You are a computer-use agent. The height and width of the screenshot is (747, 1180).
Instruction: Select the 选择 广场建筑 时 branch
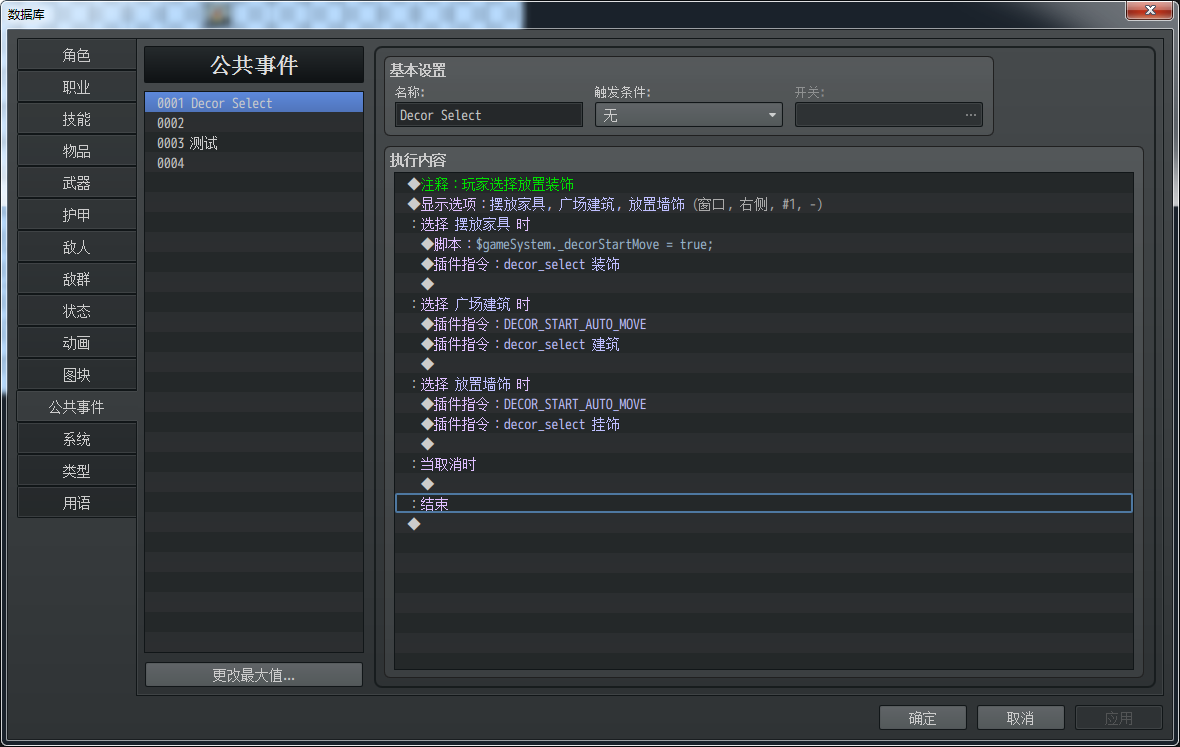(764, 304)
